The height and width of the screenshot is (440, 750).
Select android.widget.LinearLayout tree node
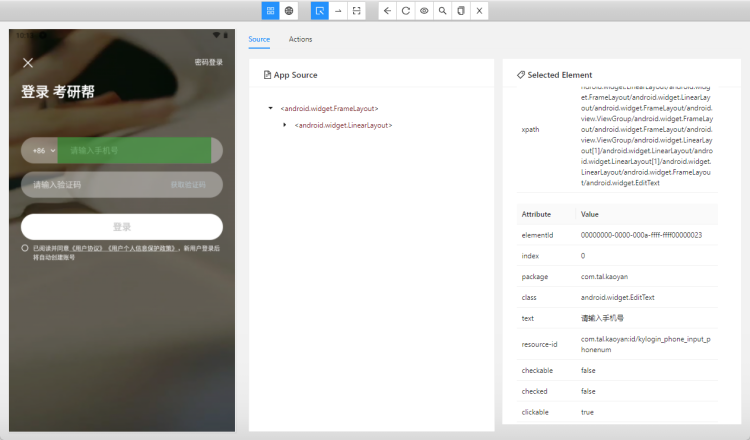tap(343, 125)
